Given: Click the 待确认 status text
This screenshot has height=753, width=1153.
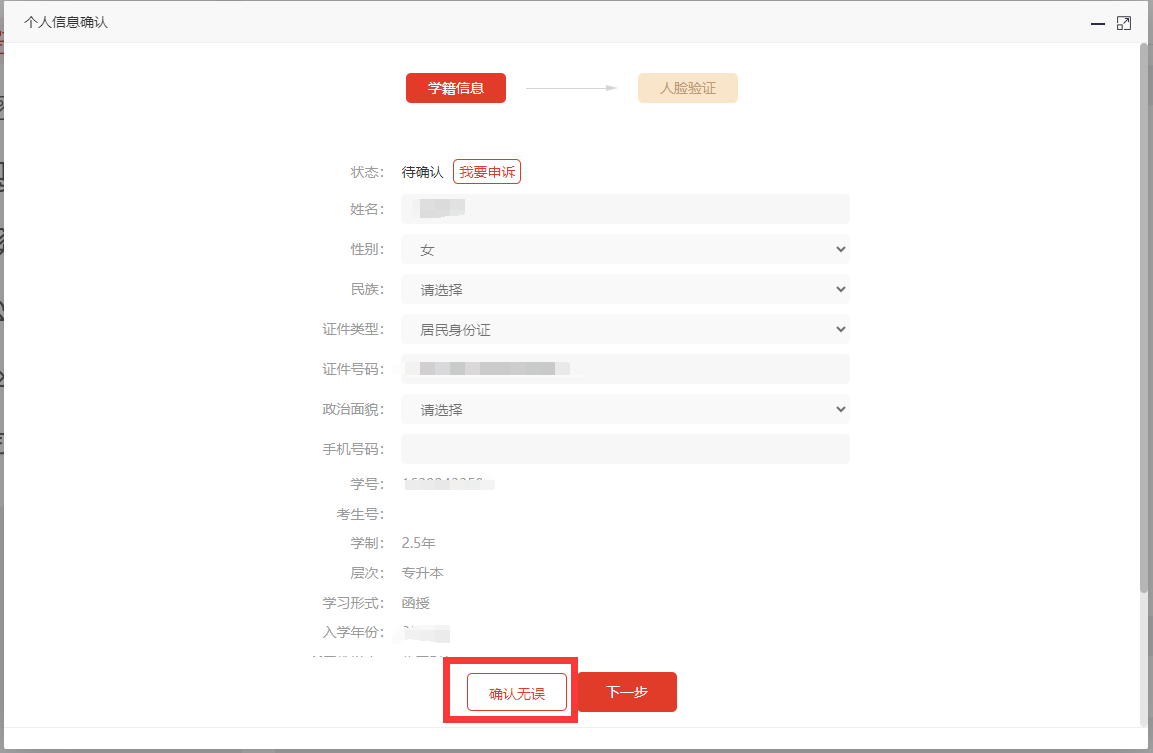Looking at the screenshot, I should pos(422,172).
